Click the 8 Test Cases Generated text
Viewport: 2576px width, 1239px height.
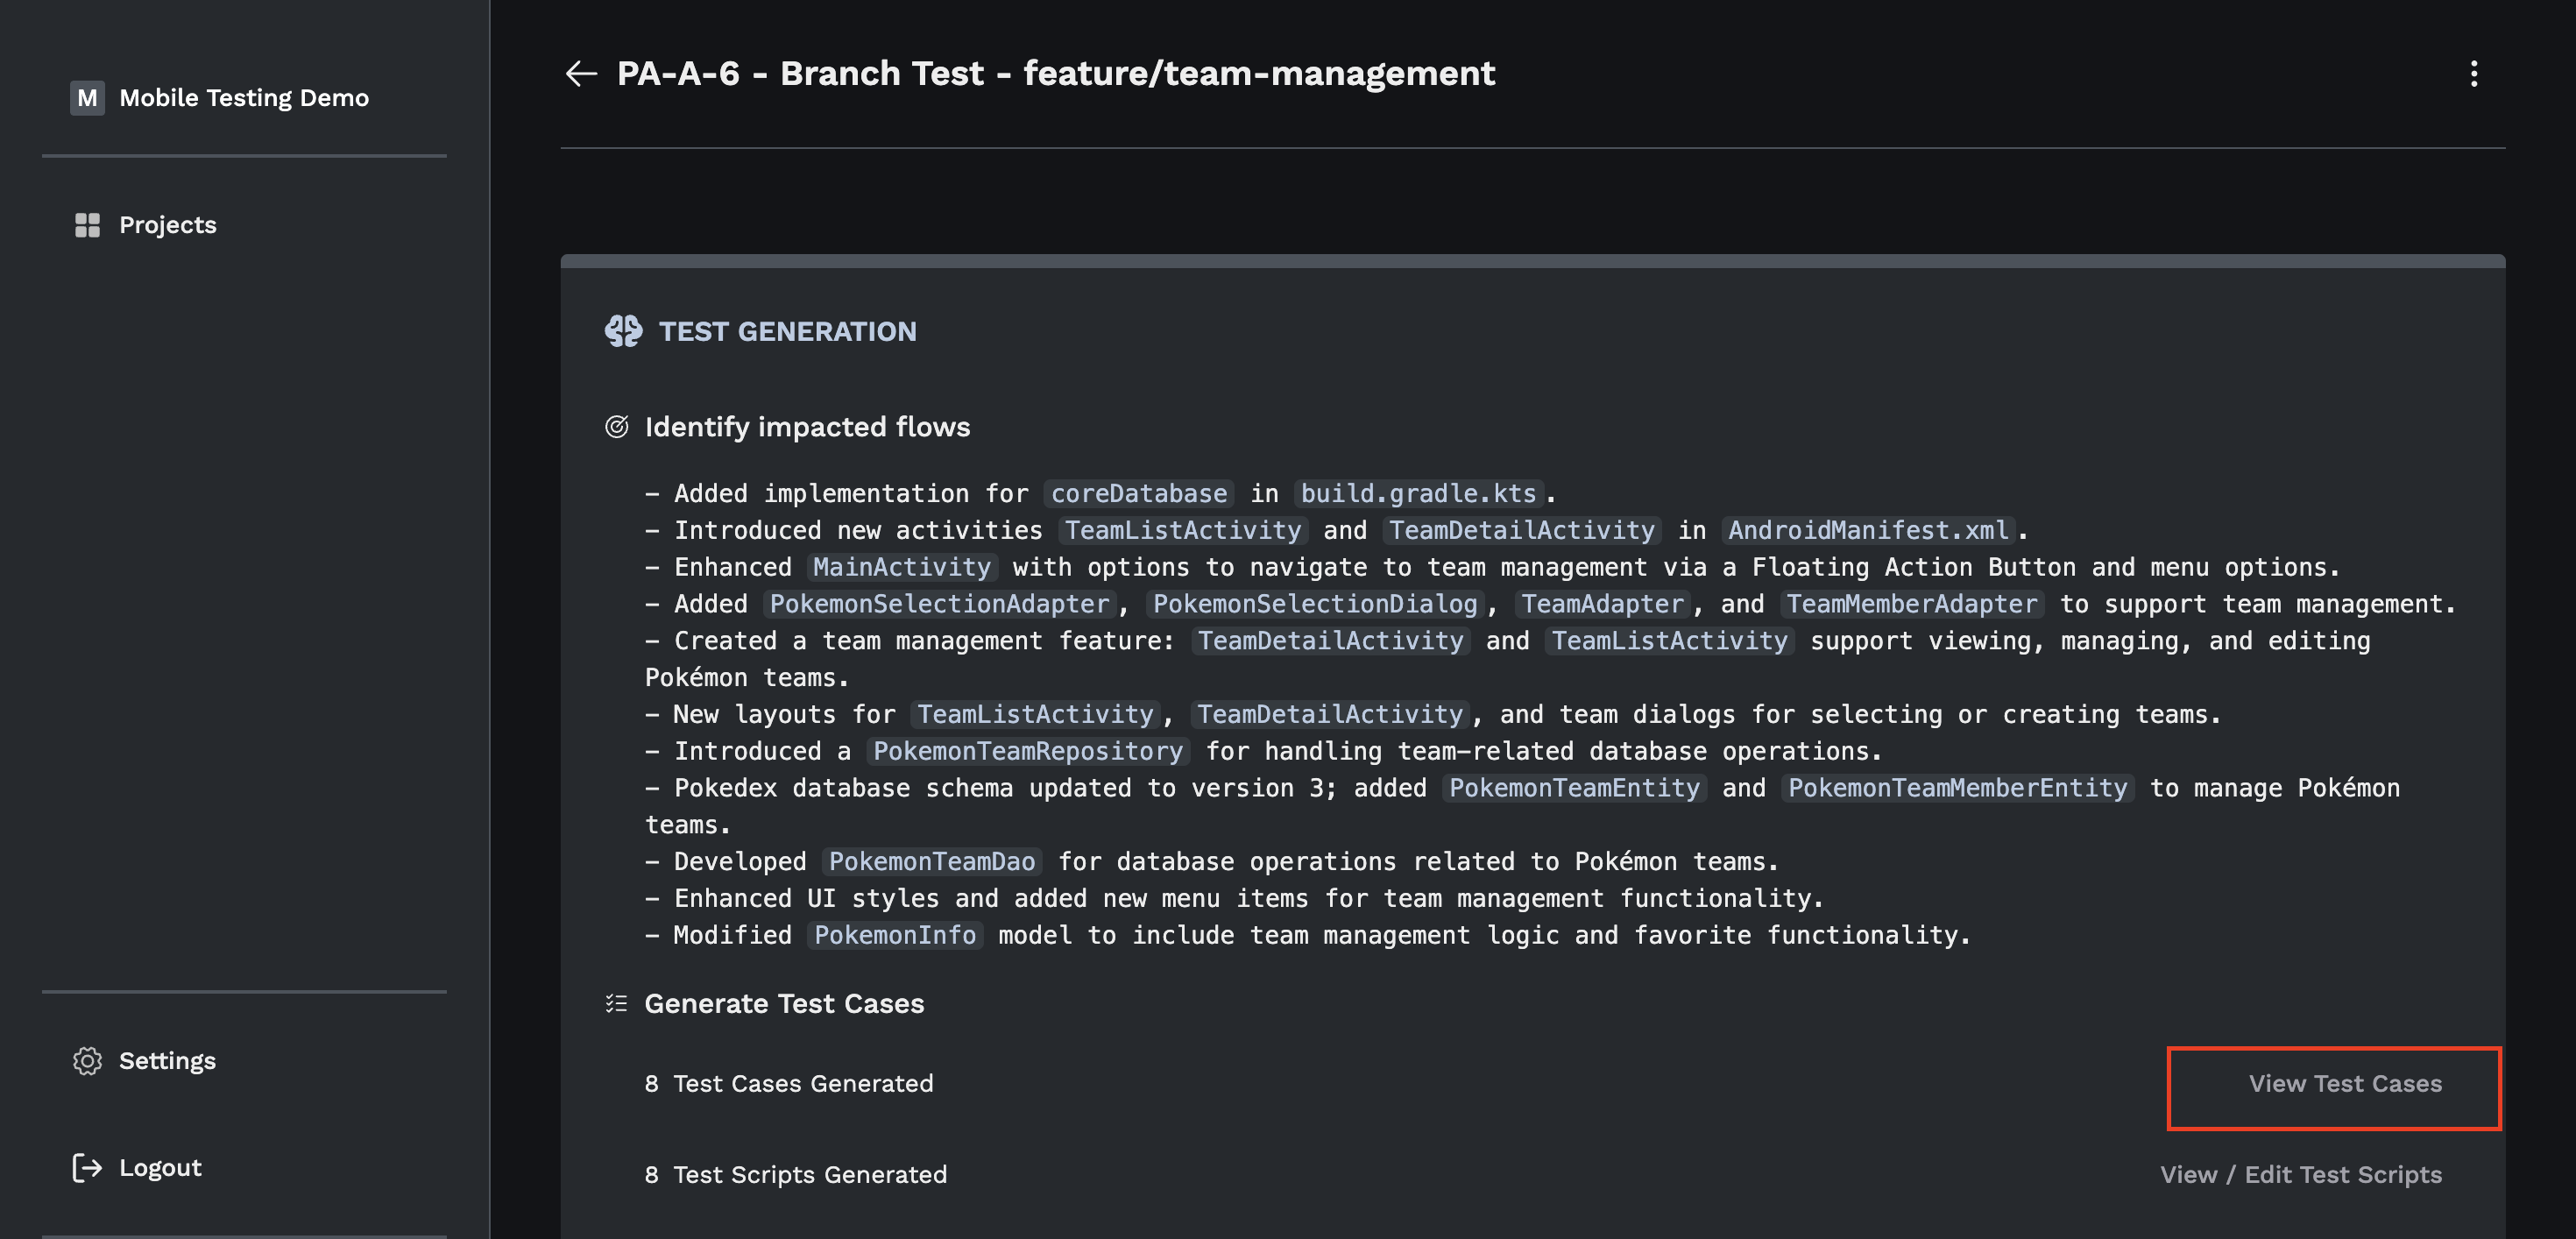789,1084
